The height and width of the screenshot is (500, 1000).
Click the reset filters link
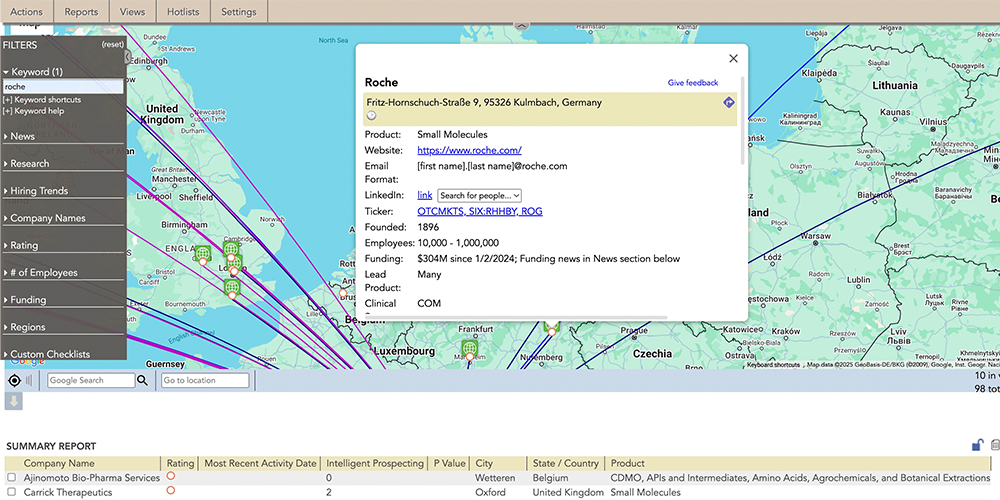(113, 45)
